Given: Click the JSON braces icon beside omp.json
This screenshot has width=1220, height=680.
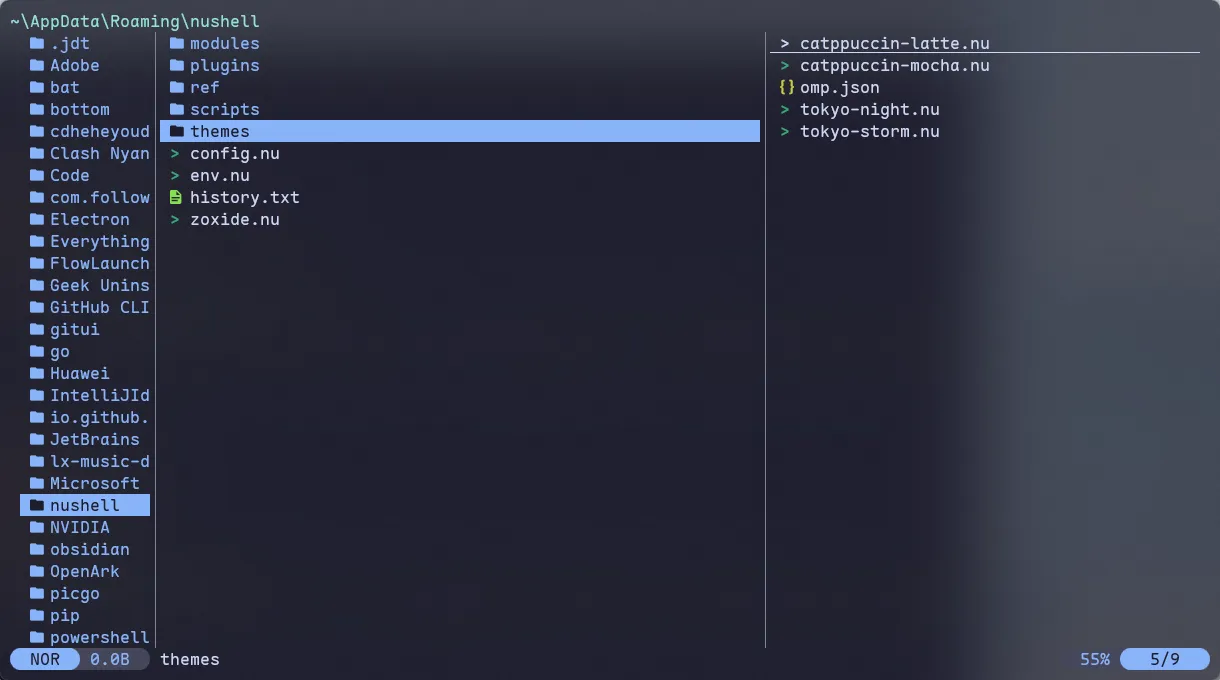Looking at the screenshot, I should pyautogui.click(x=786, y=88).
